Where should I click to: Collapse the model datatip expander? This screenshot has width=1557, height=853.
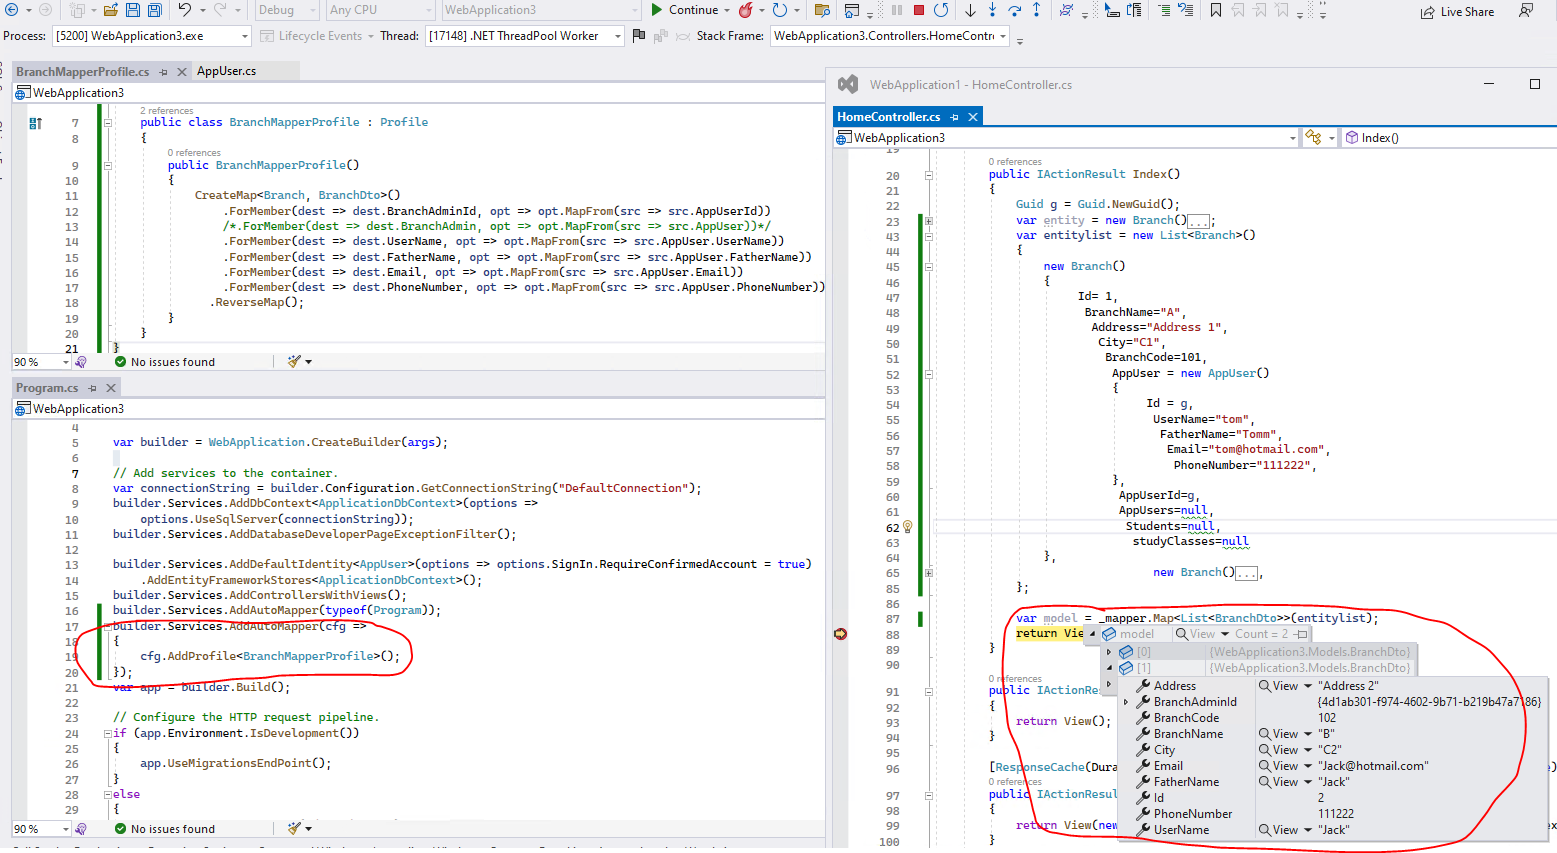tap(1093, 634)
